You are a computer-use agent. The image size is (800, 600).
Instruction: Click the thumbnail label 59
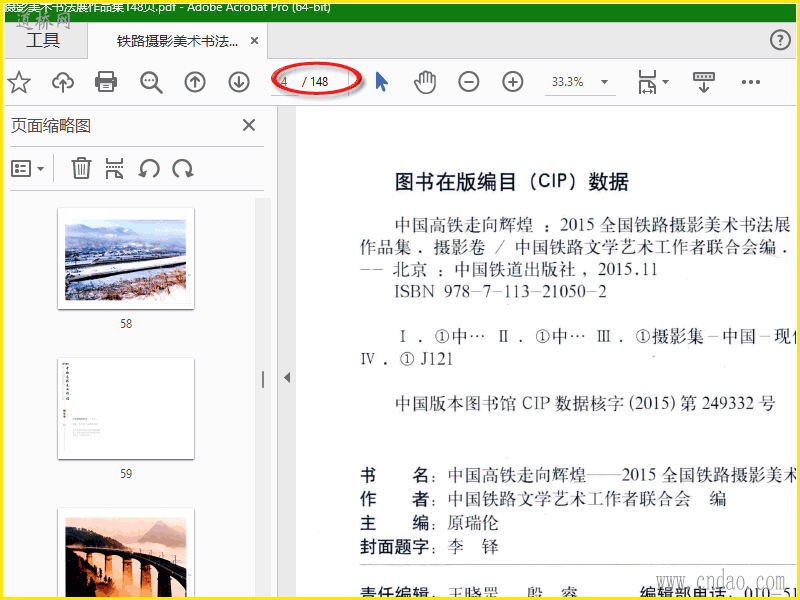pyautogui.click(x=126, y=474)
